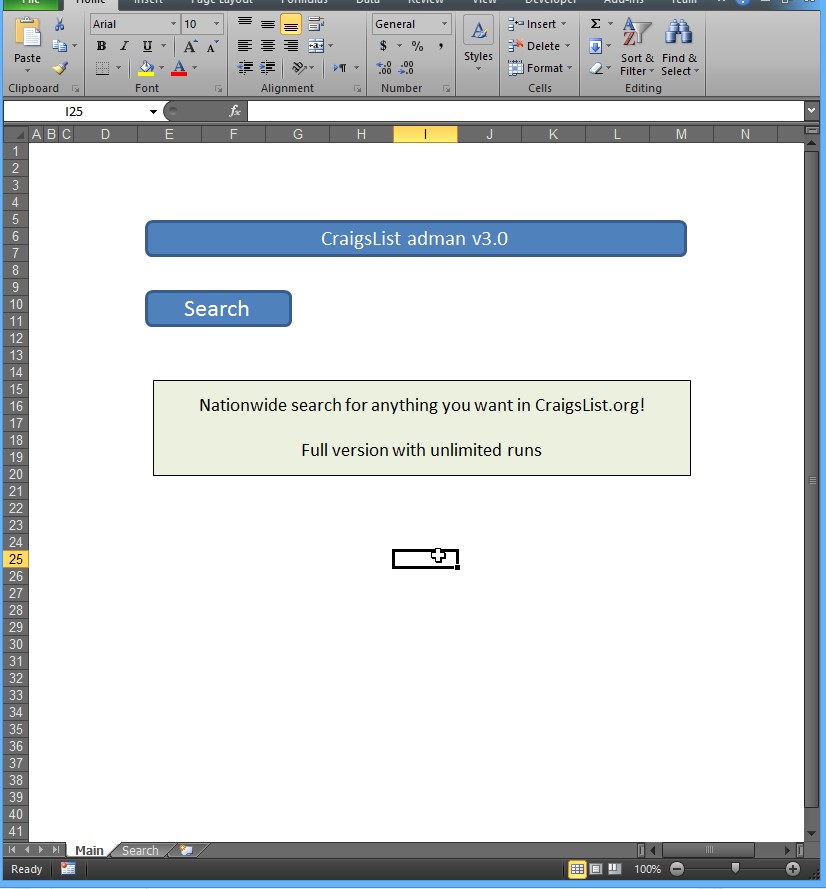Viewport: 826px width, 889px height.
Task: Increase indent
Action: coord(268,68)
